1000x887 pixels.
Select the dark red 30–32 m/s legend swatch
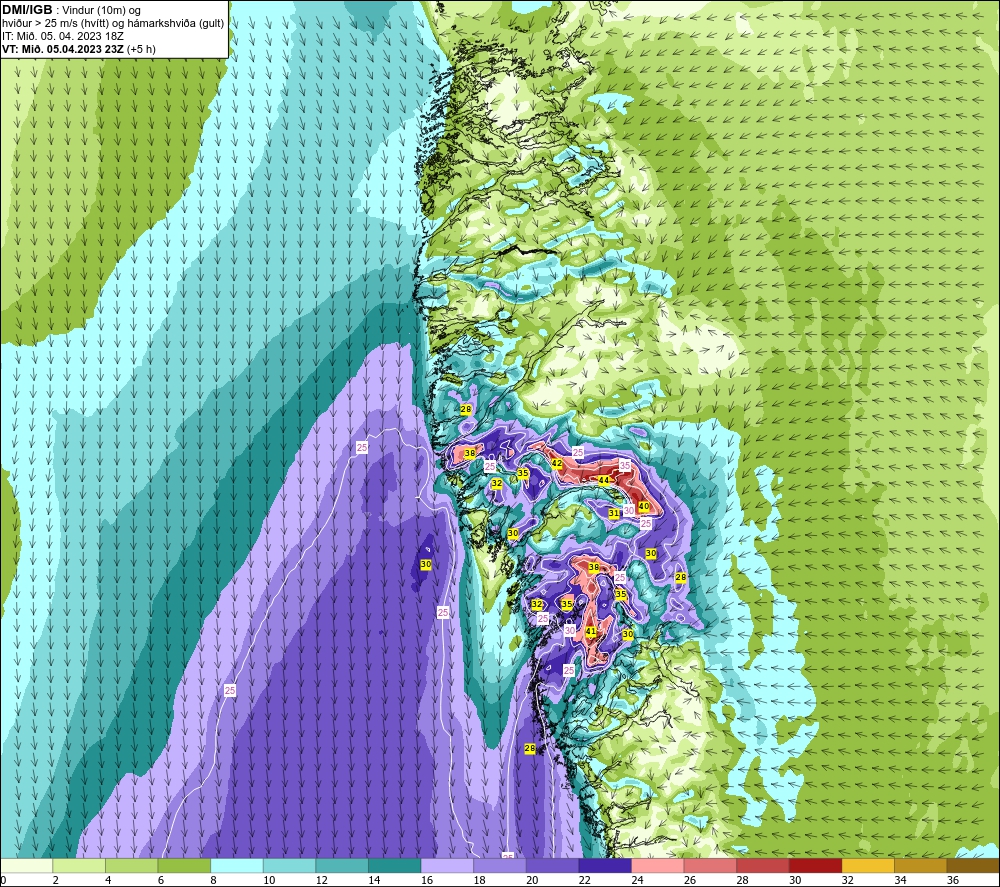tap(816, 866)
